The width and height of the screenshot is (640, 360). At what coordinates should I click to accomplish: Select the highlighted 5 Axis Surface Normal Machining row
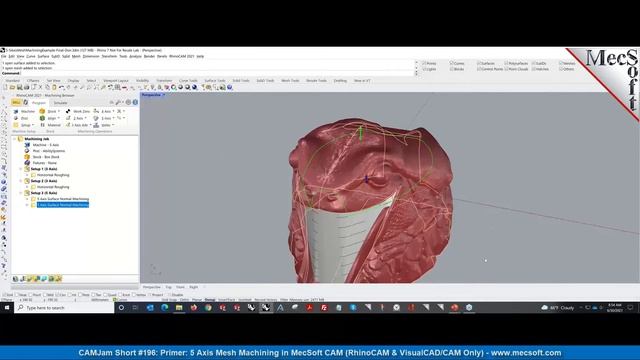(63, 205)
